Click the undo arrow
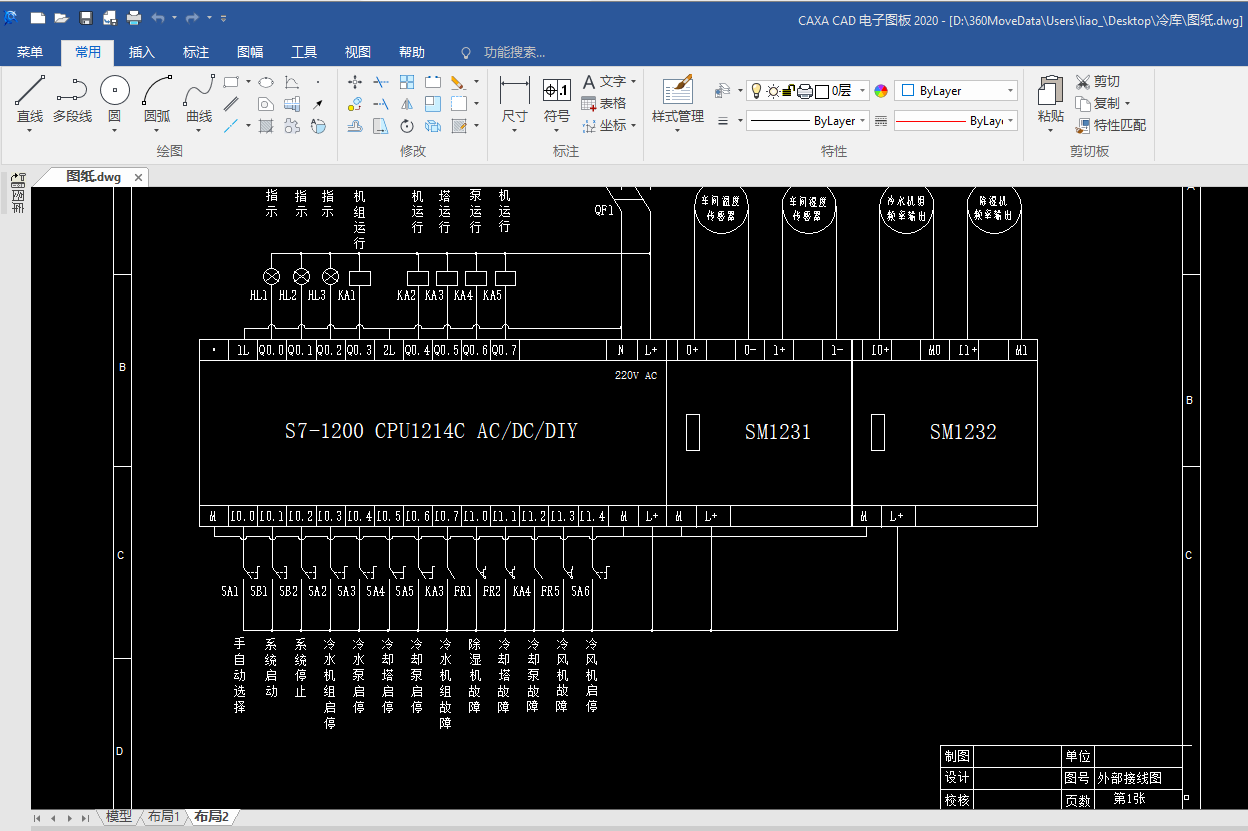1248x831 pixels. tap(157, 18)
